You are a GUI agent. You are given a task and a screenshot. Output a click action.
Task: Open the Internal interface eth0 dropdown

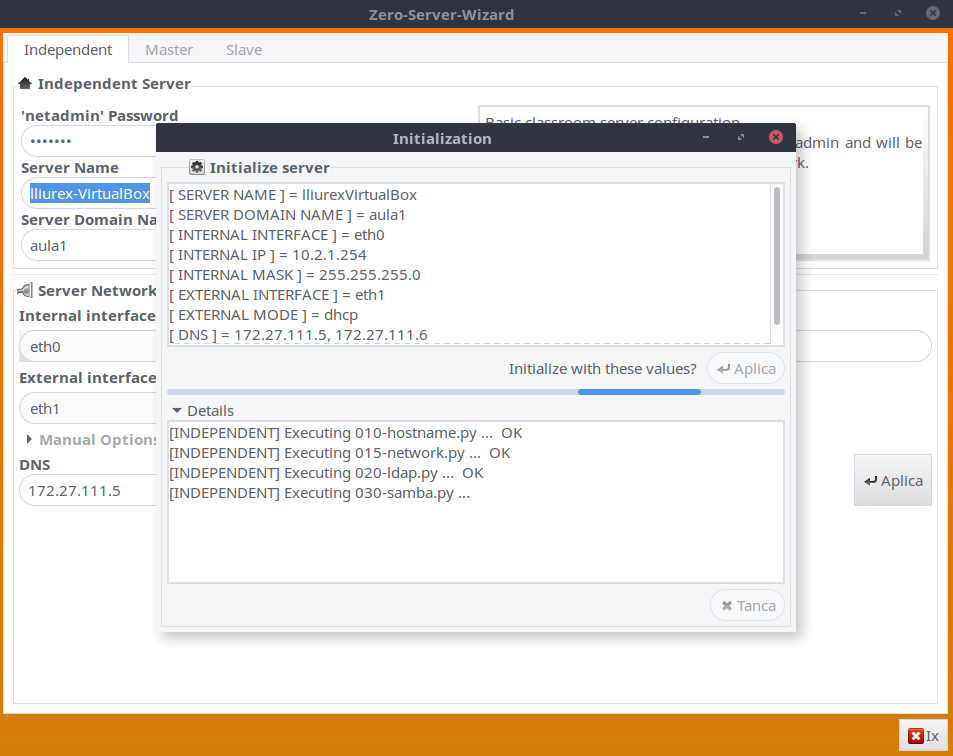[88, 347]
